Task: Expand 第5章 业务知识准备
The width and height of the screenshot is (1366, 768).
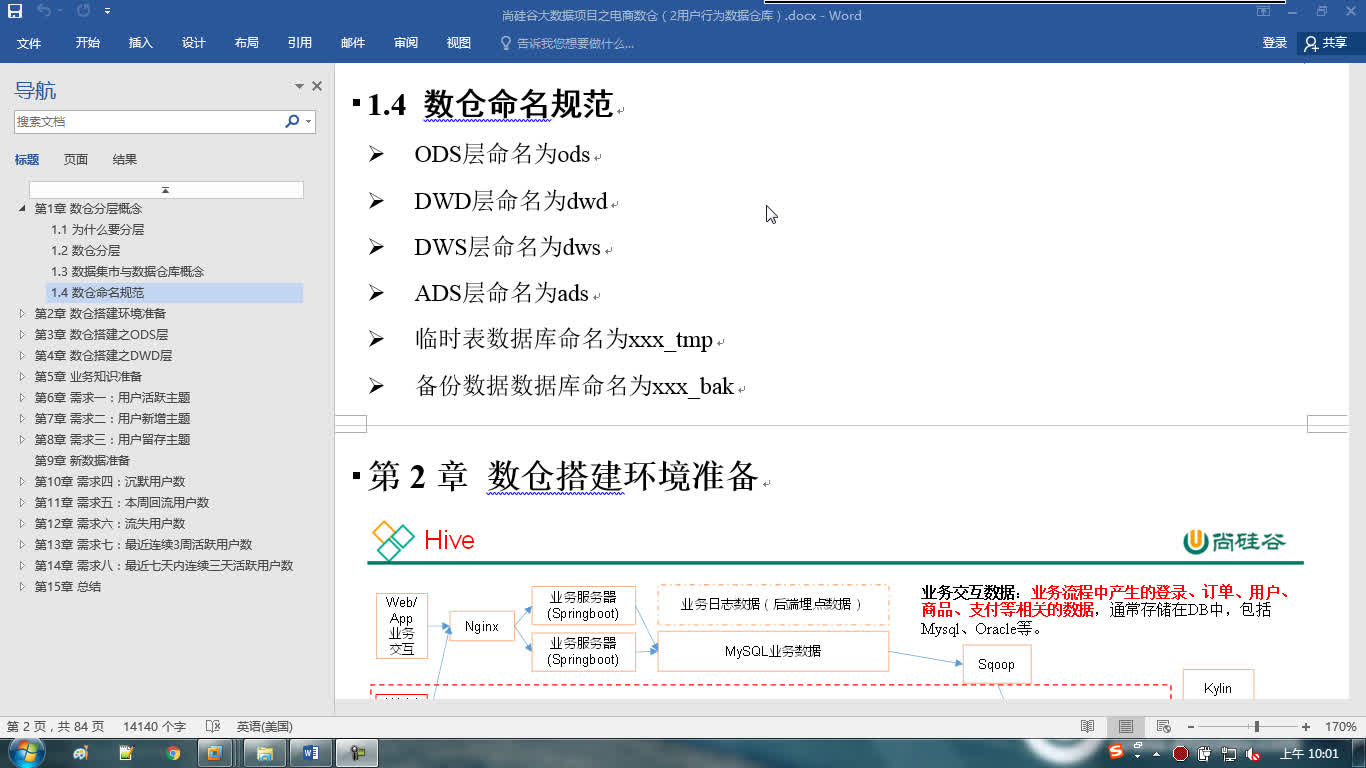Action: click(x=22, y=376)
